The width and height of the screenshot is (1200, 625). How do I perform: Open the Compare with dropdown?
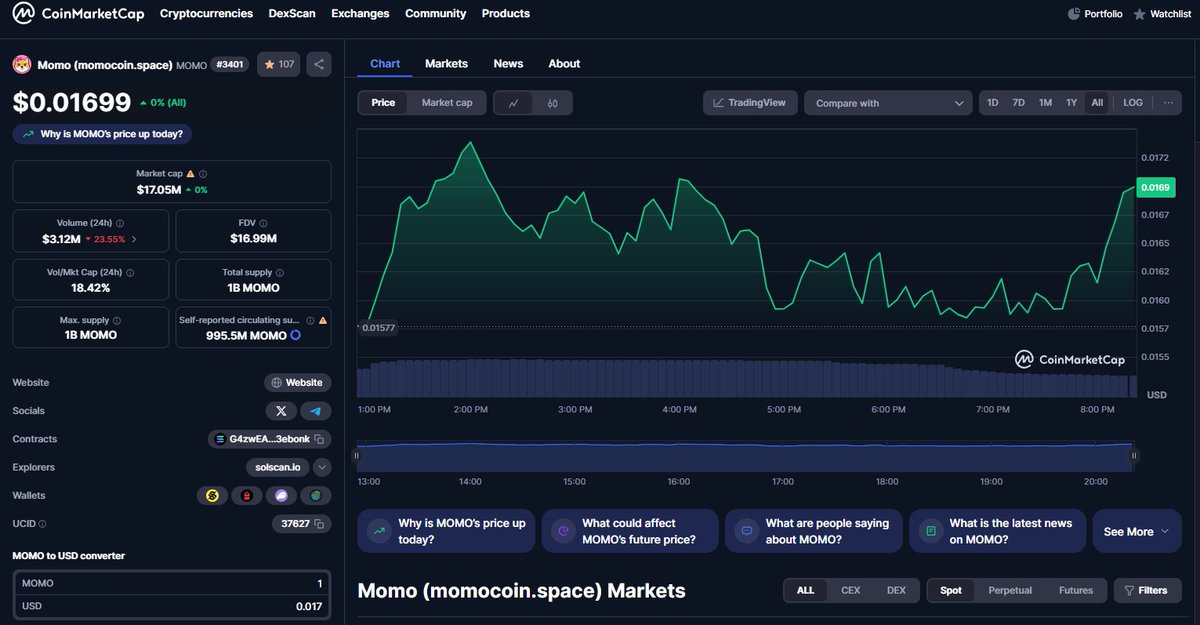[x=888, y=102]
